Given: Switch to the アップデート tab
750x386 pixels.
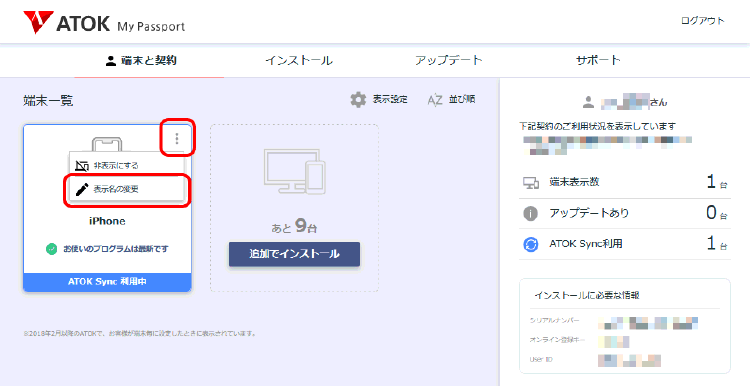Looking at the screenshot, I should [x=449, y=61].
